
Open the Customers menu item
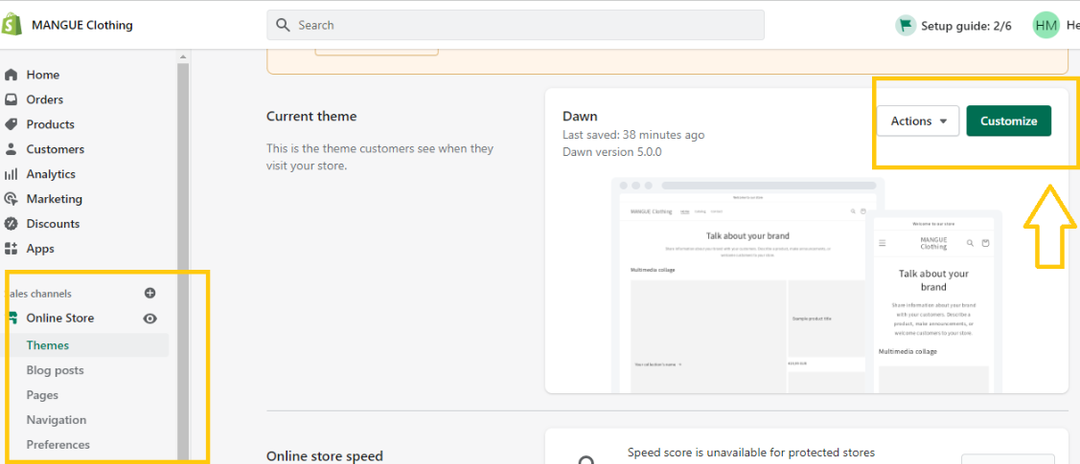tap(55, 149)
